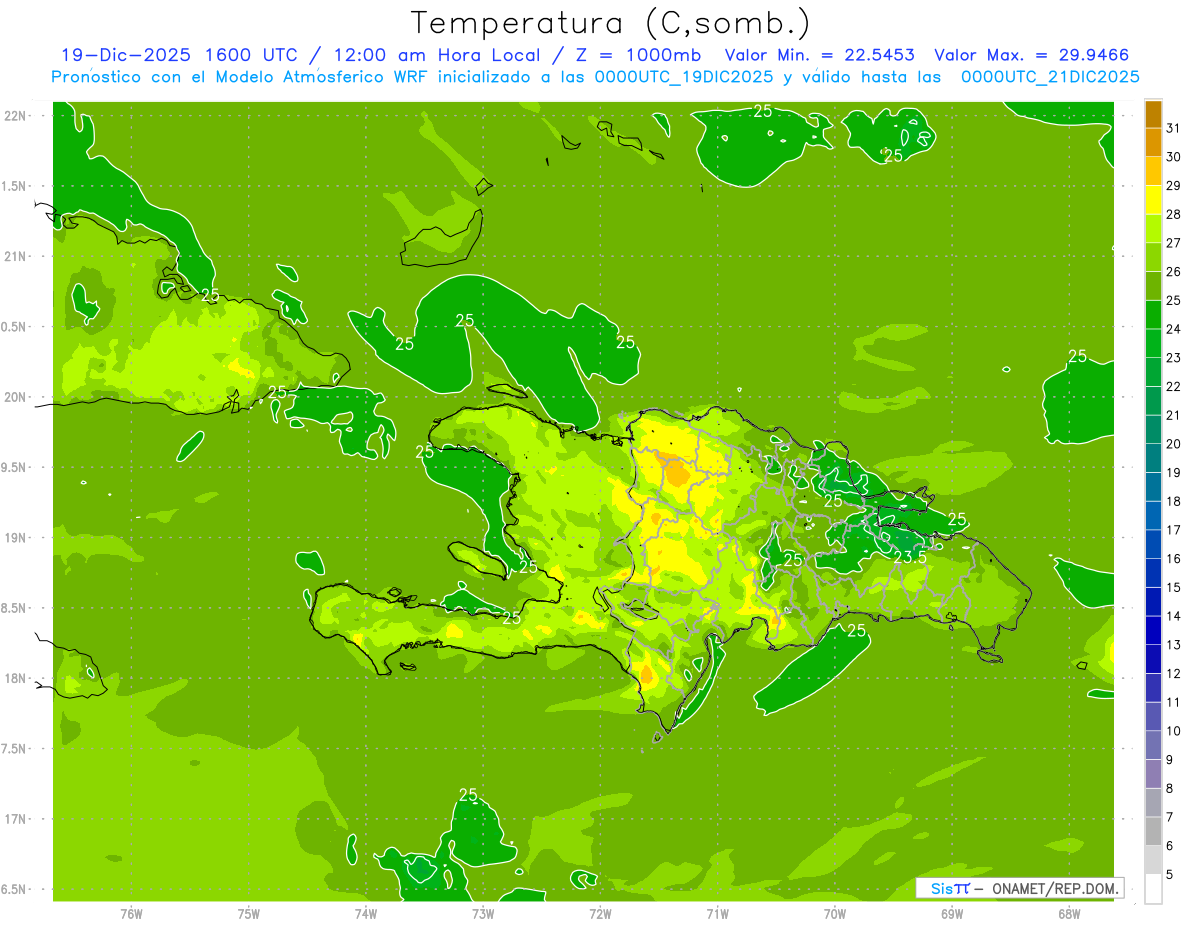Click the '70W' longitude axis label
This screenshot has height=927, width=1200.
[x=835, y=914]
